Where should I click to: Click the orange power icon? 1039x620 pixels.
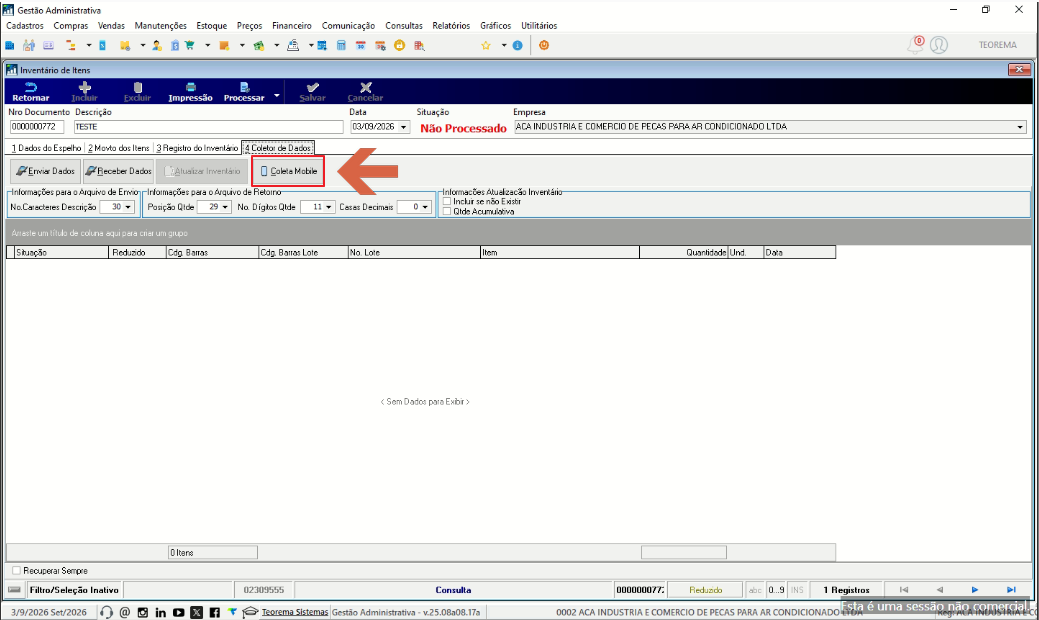tap(544, 46)
